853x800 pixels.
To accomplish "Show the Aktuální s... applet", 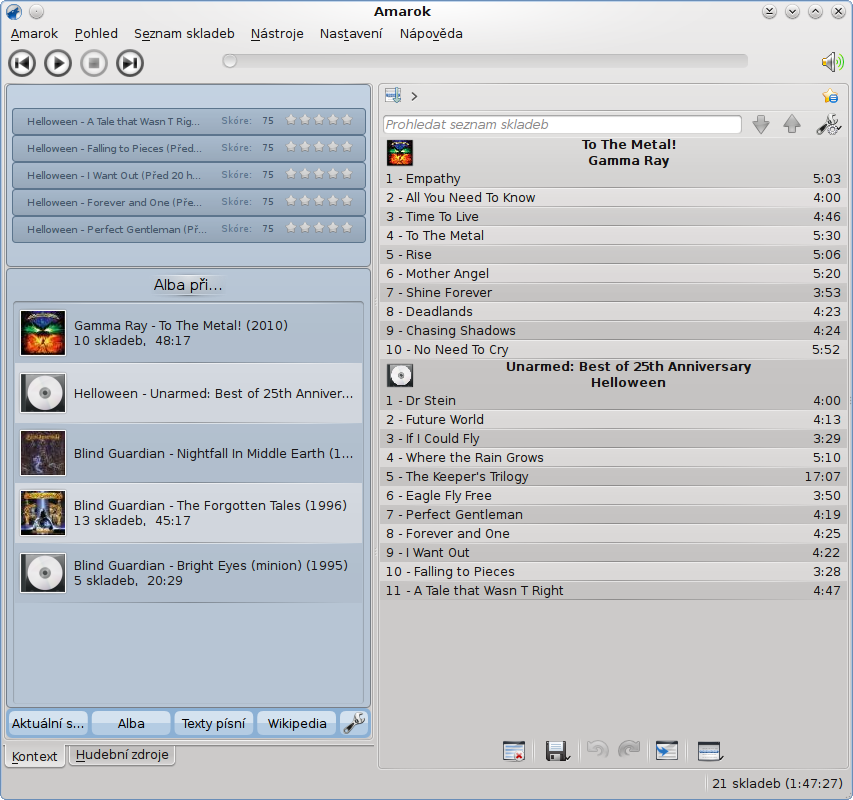I will click(x=48, y=723).
